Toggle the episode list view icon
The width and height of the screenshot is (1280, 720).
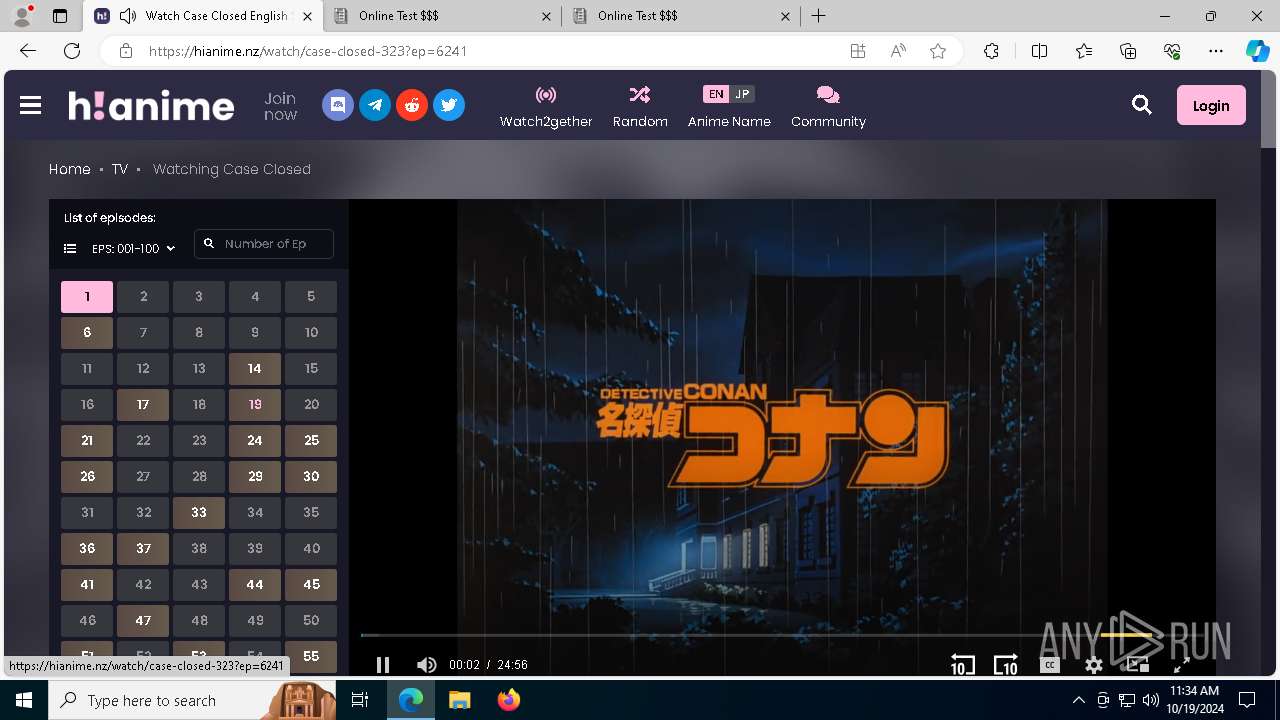pyautogui.click(x=70, y=248)
